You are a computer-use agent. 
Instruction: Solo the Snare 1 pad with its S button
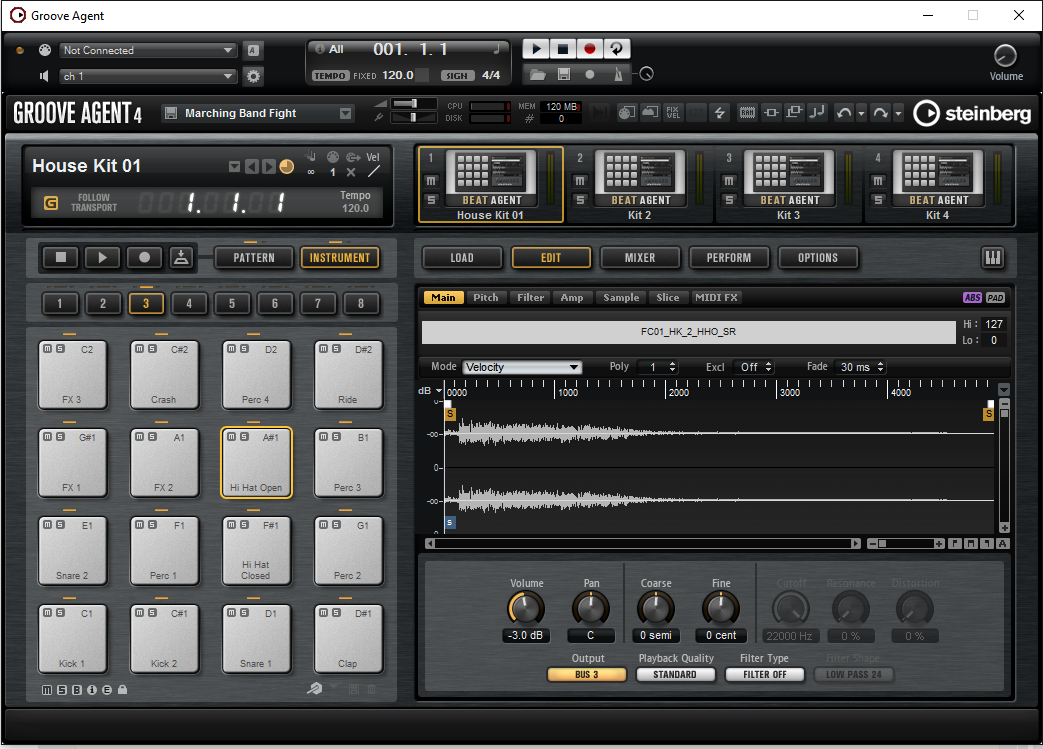[x=244, y=613]
